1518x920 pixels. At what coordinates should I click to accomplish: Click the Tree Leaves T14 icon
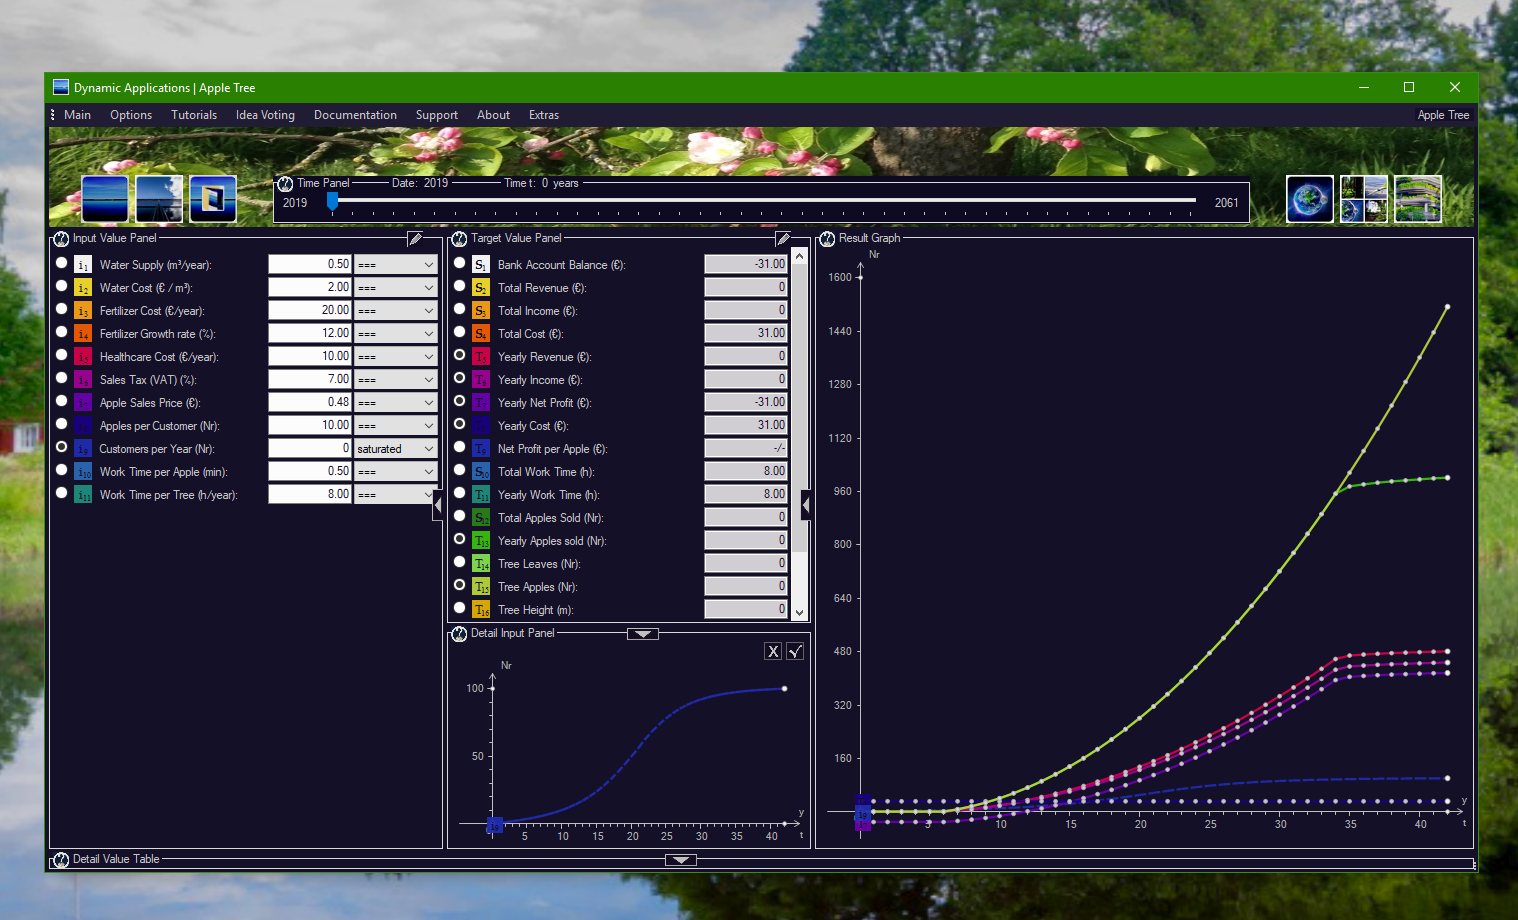pyautogui.click(x=480, y=563)
